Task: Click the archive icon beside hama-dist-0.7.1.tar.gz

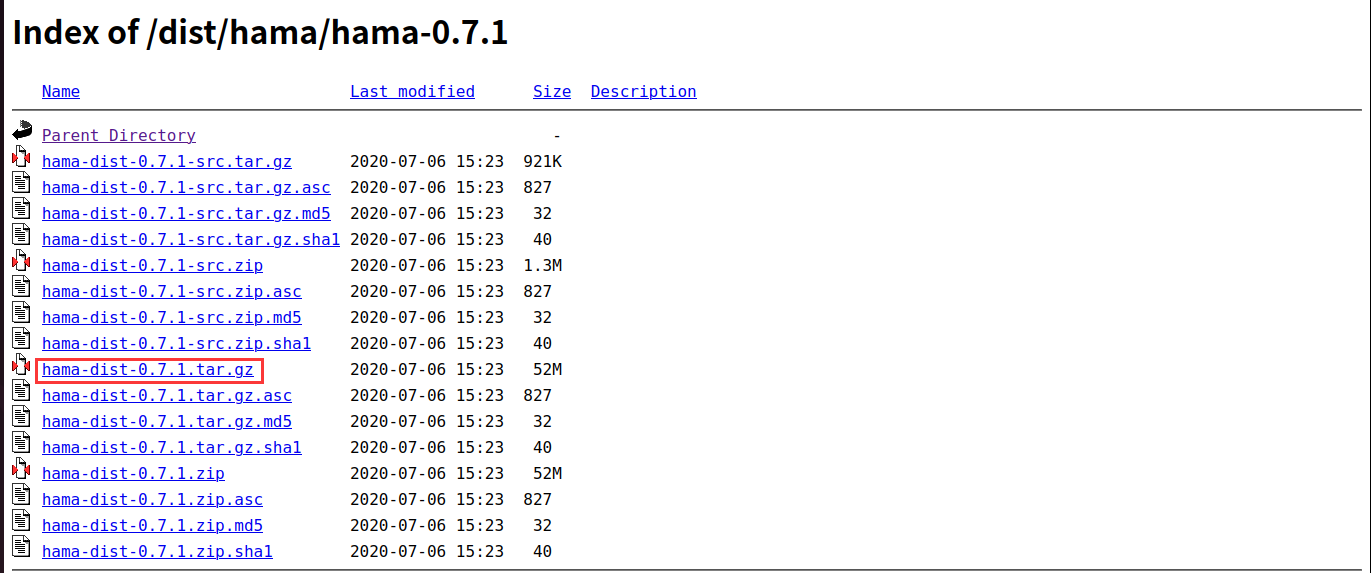Action: [x=22, y=364]
